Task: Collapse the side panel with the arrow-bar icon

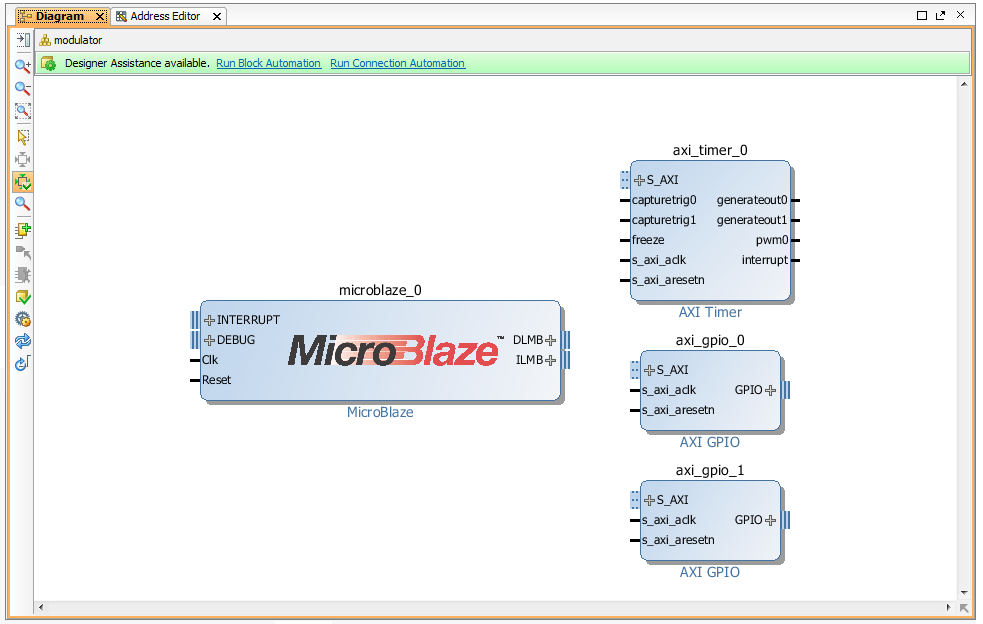Action: 23,40
